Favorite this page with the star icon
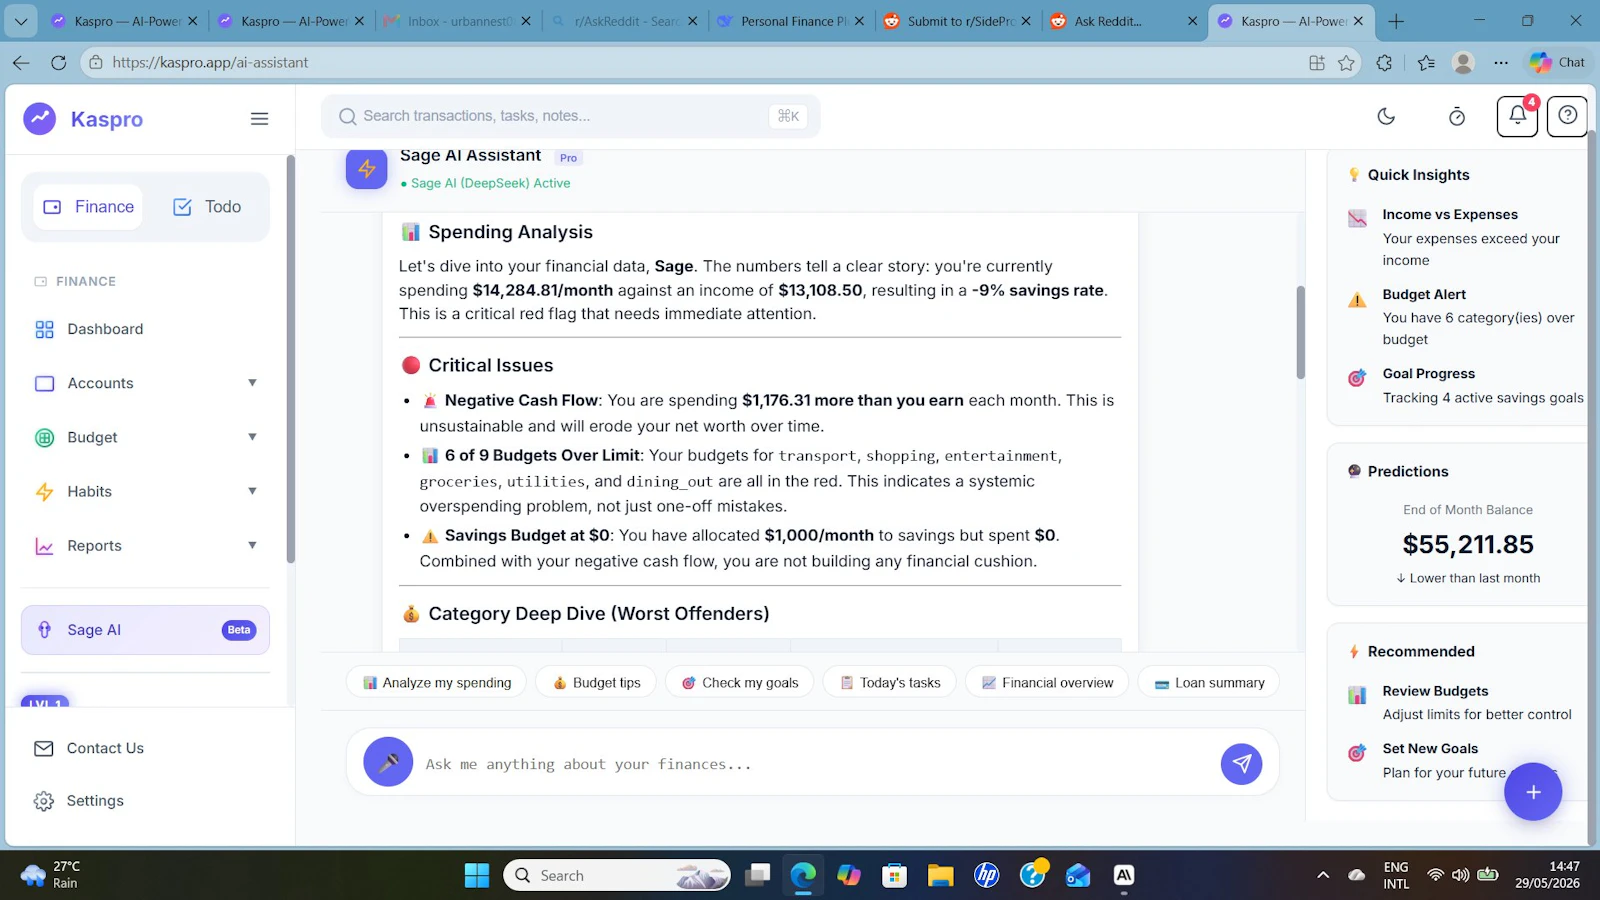Image resolution: width=1600 pixels, height=900 pixels. coord(1346,63)
